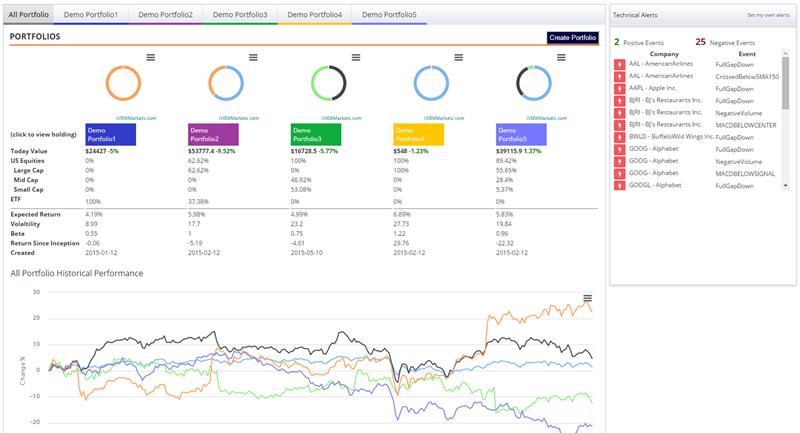Select GOOGL - Alphabet company text

[655, 185]
